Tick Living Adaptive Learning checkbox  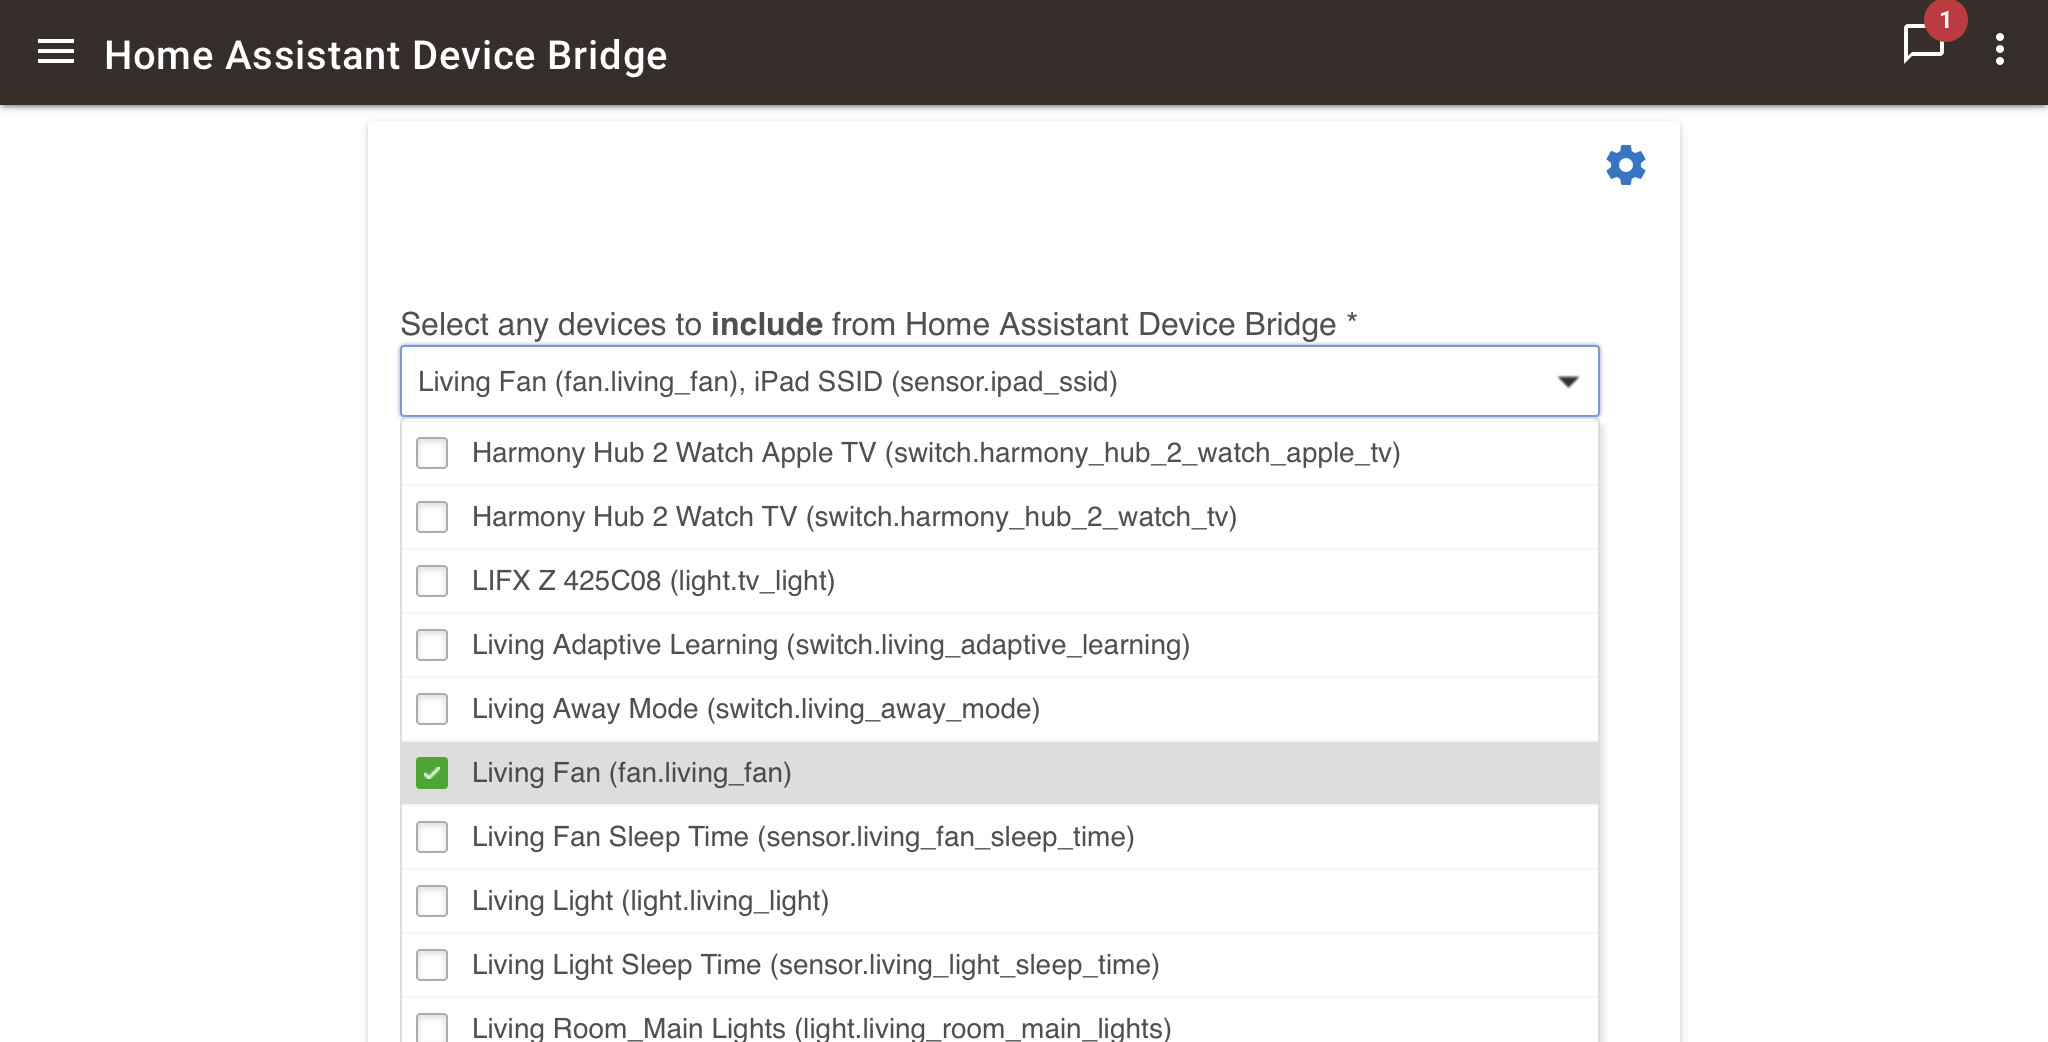click(x=432, y=645)
